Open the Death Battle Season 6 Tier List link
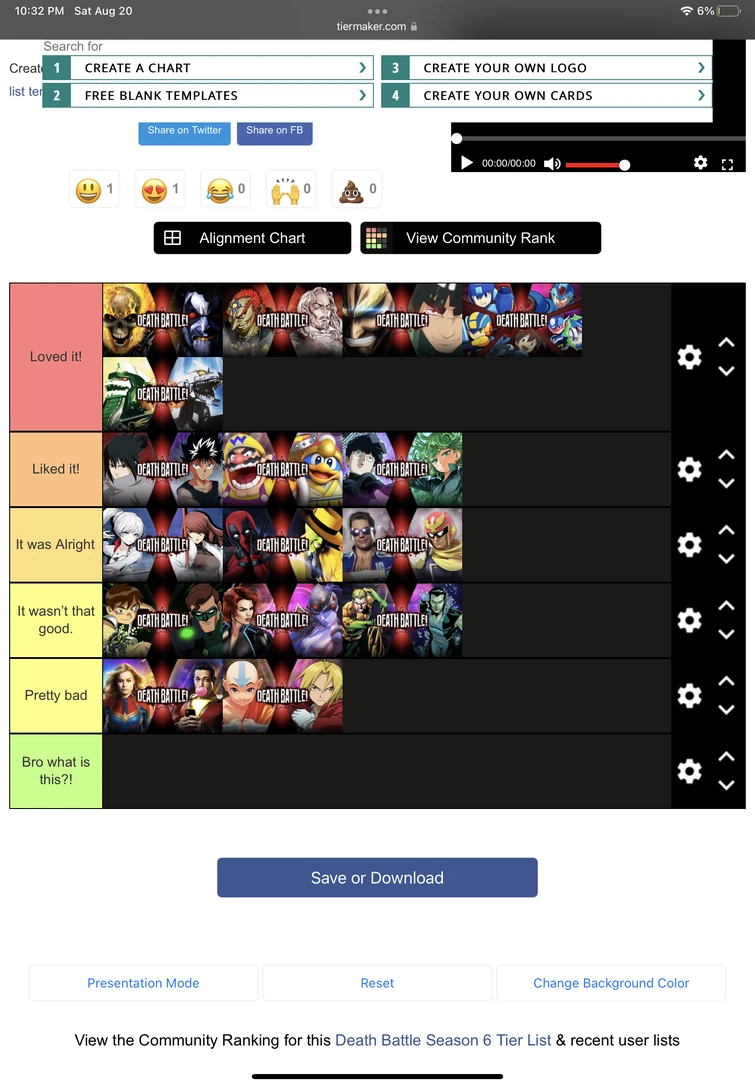This screenshot has width=755, height=1086. 443,1040
